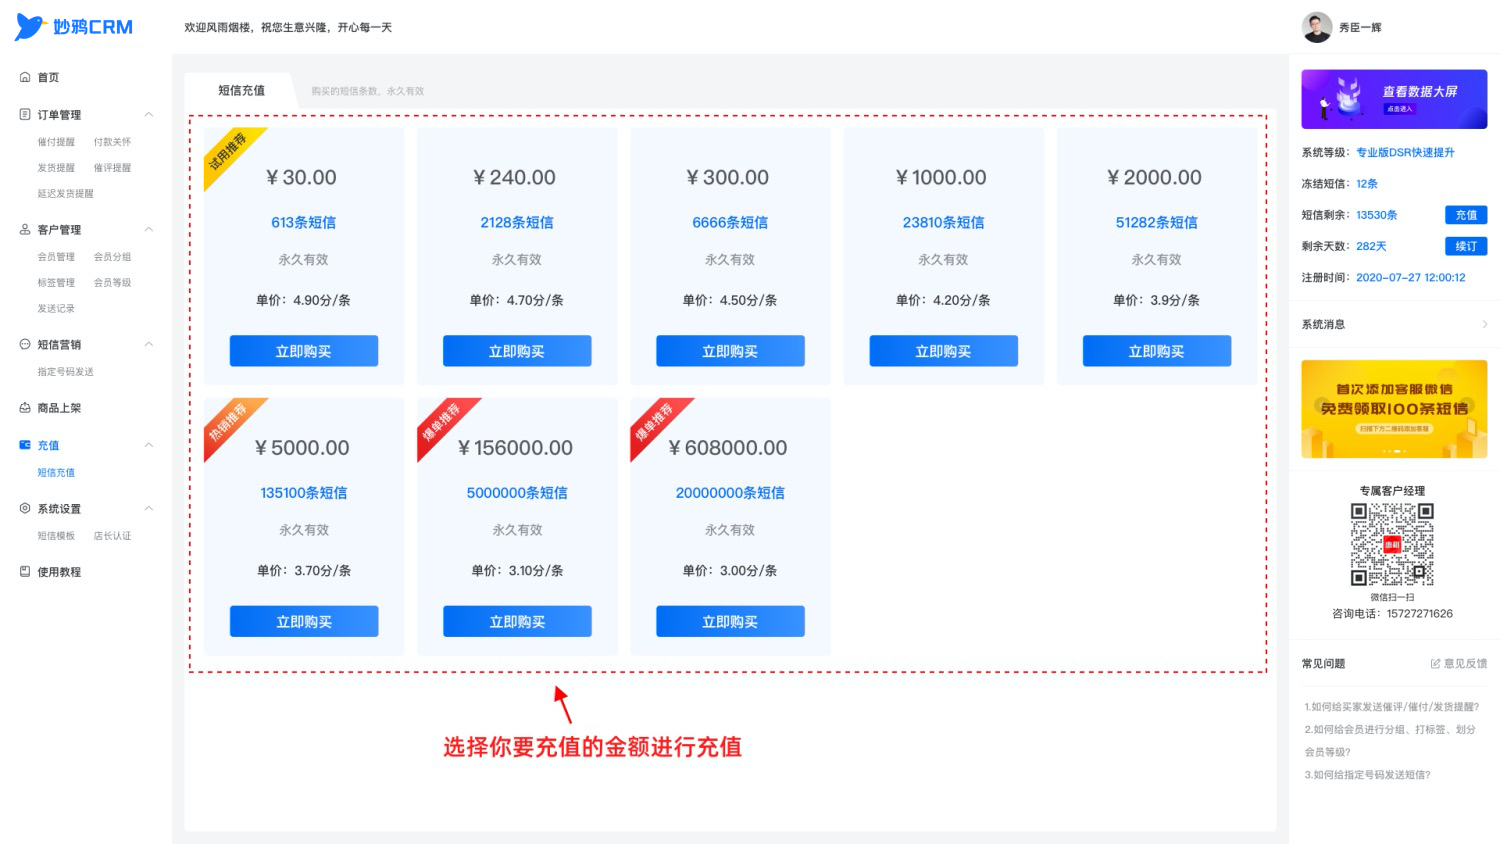Click the 充值 wallet icon in sidebar
Viewport: 1500px width, 844px height.
point(25,445)
